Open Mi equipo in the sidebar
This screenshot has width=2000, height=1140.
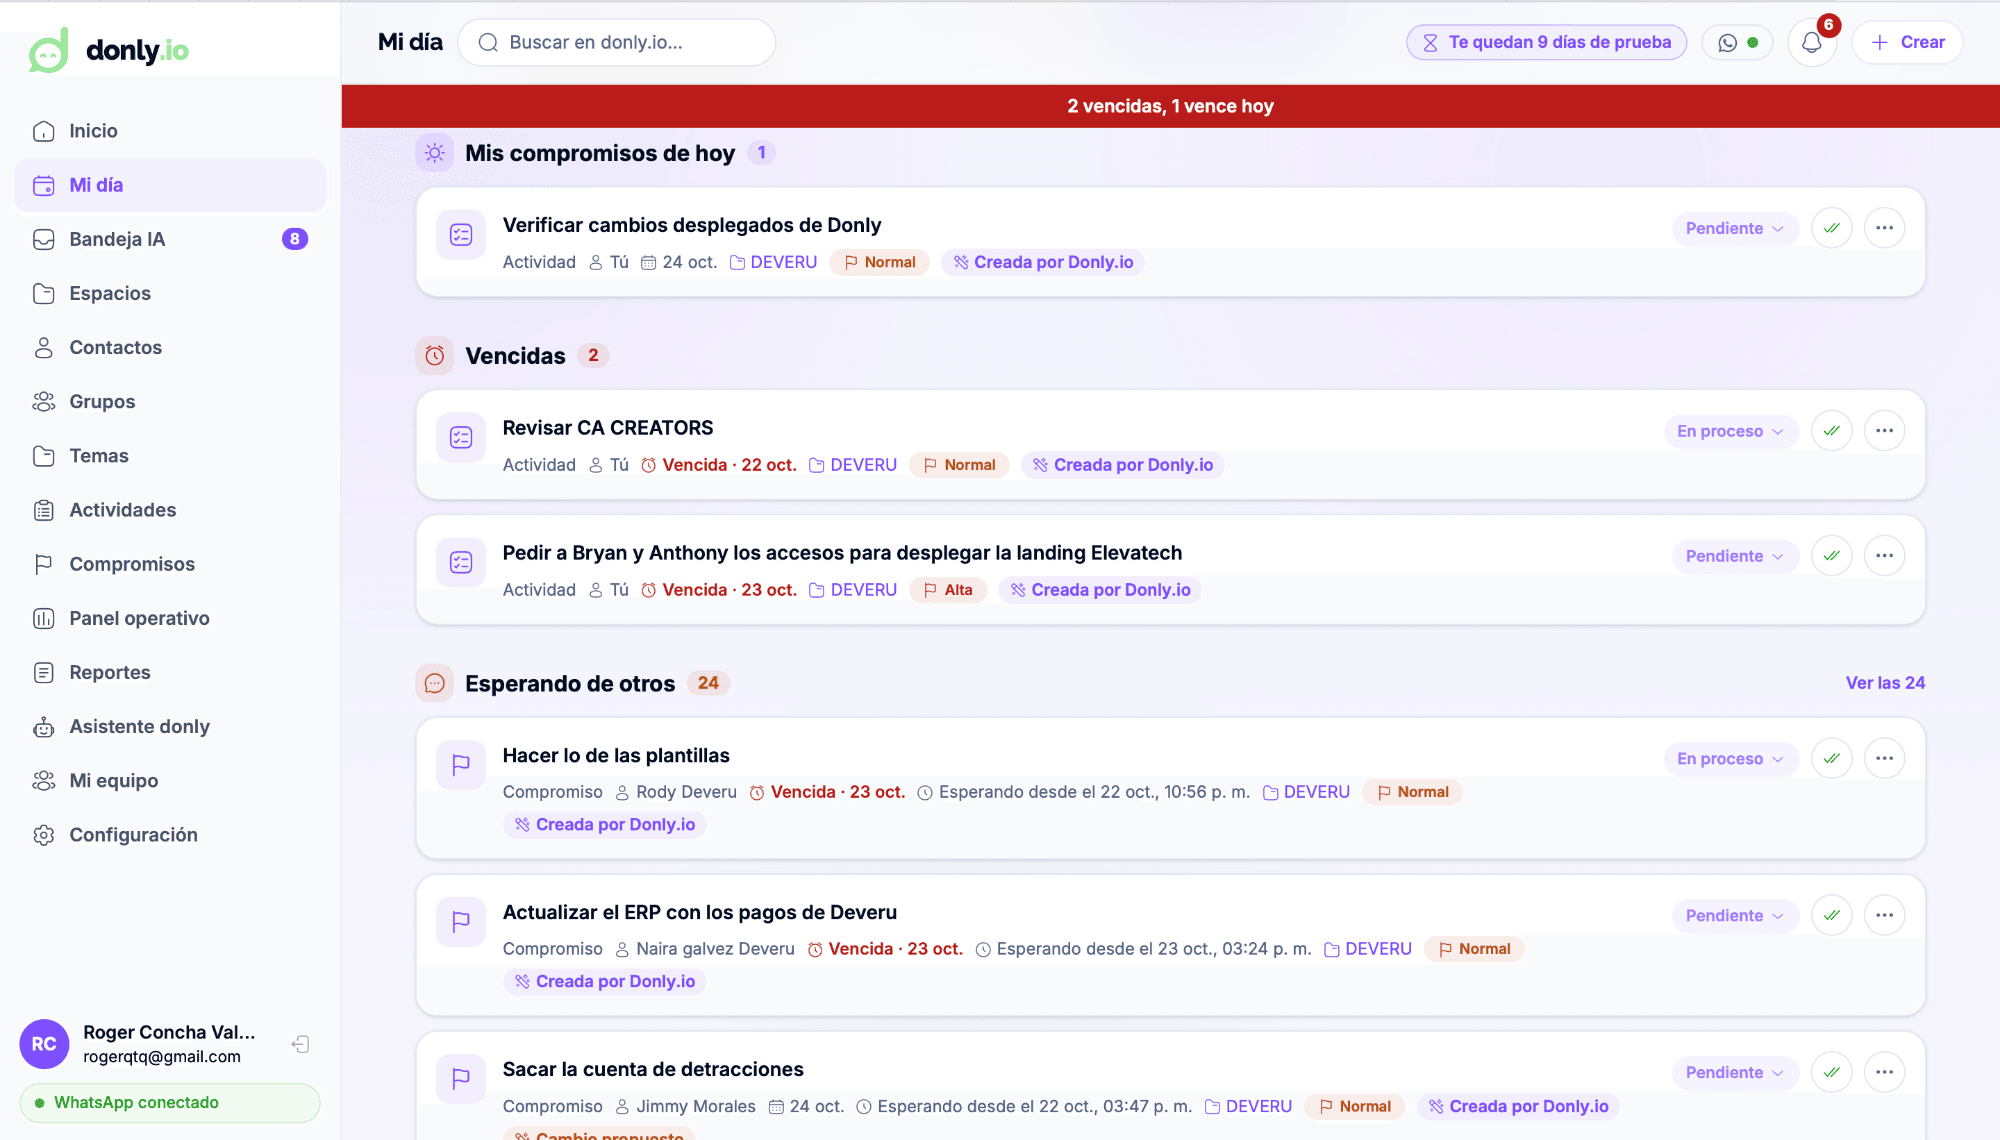point(170,780)
